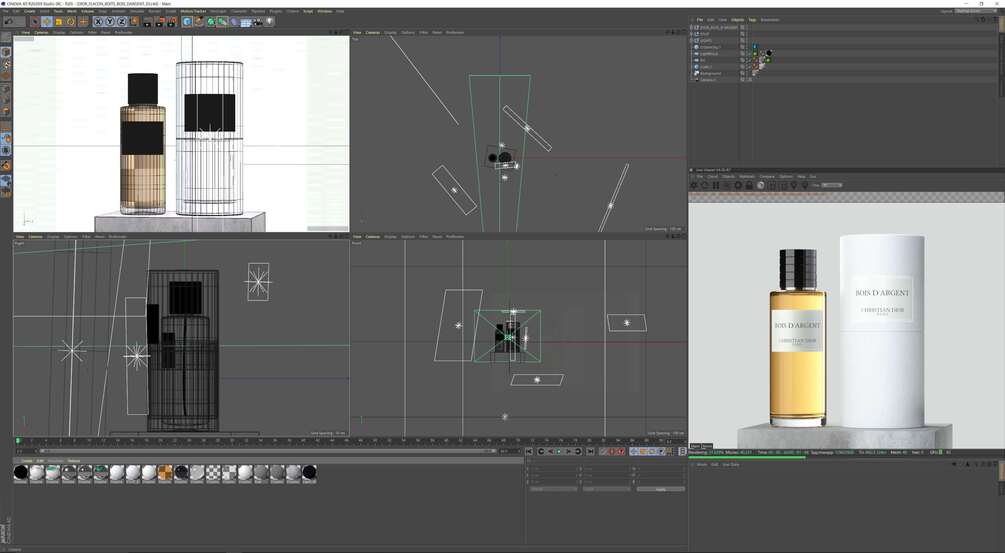Click the Undo arrow icon in top toolbar
1005x553 pixels.
10,21
